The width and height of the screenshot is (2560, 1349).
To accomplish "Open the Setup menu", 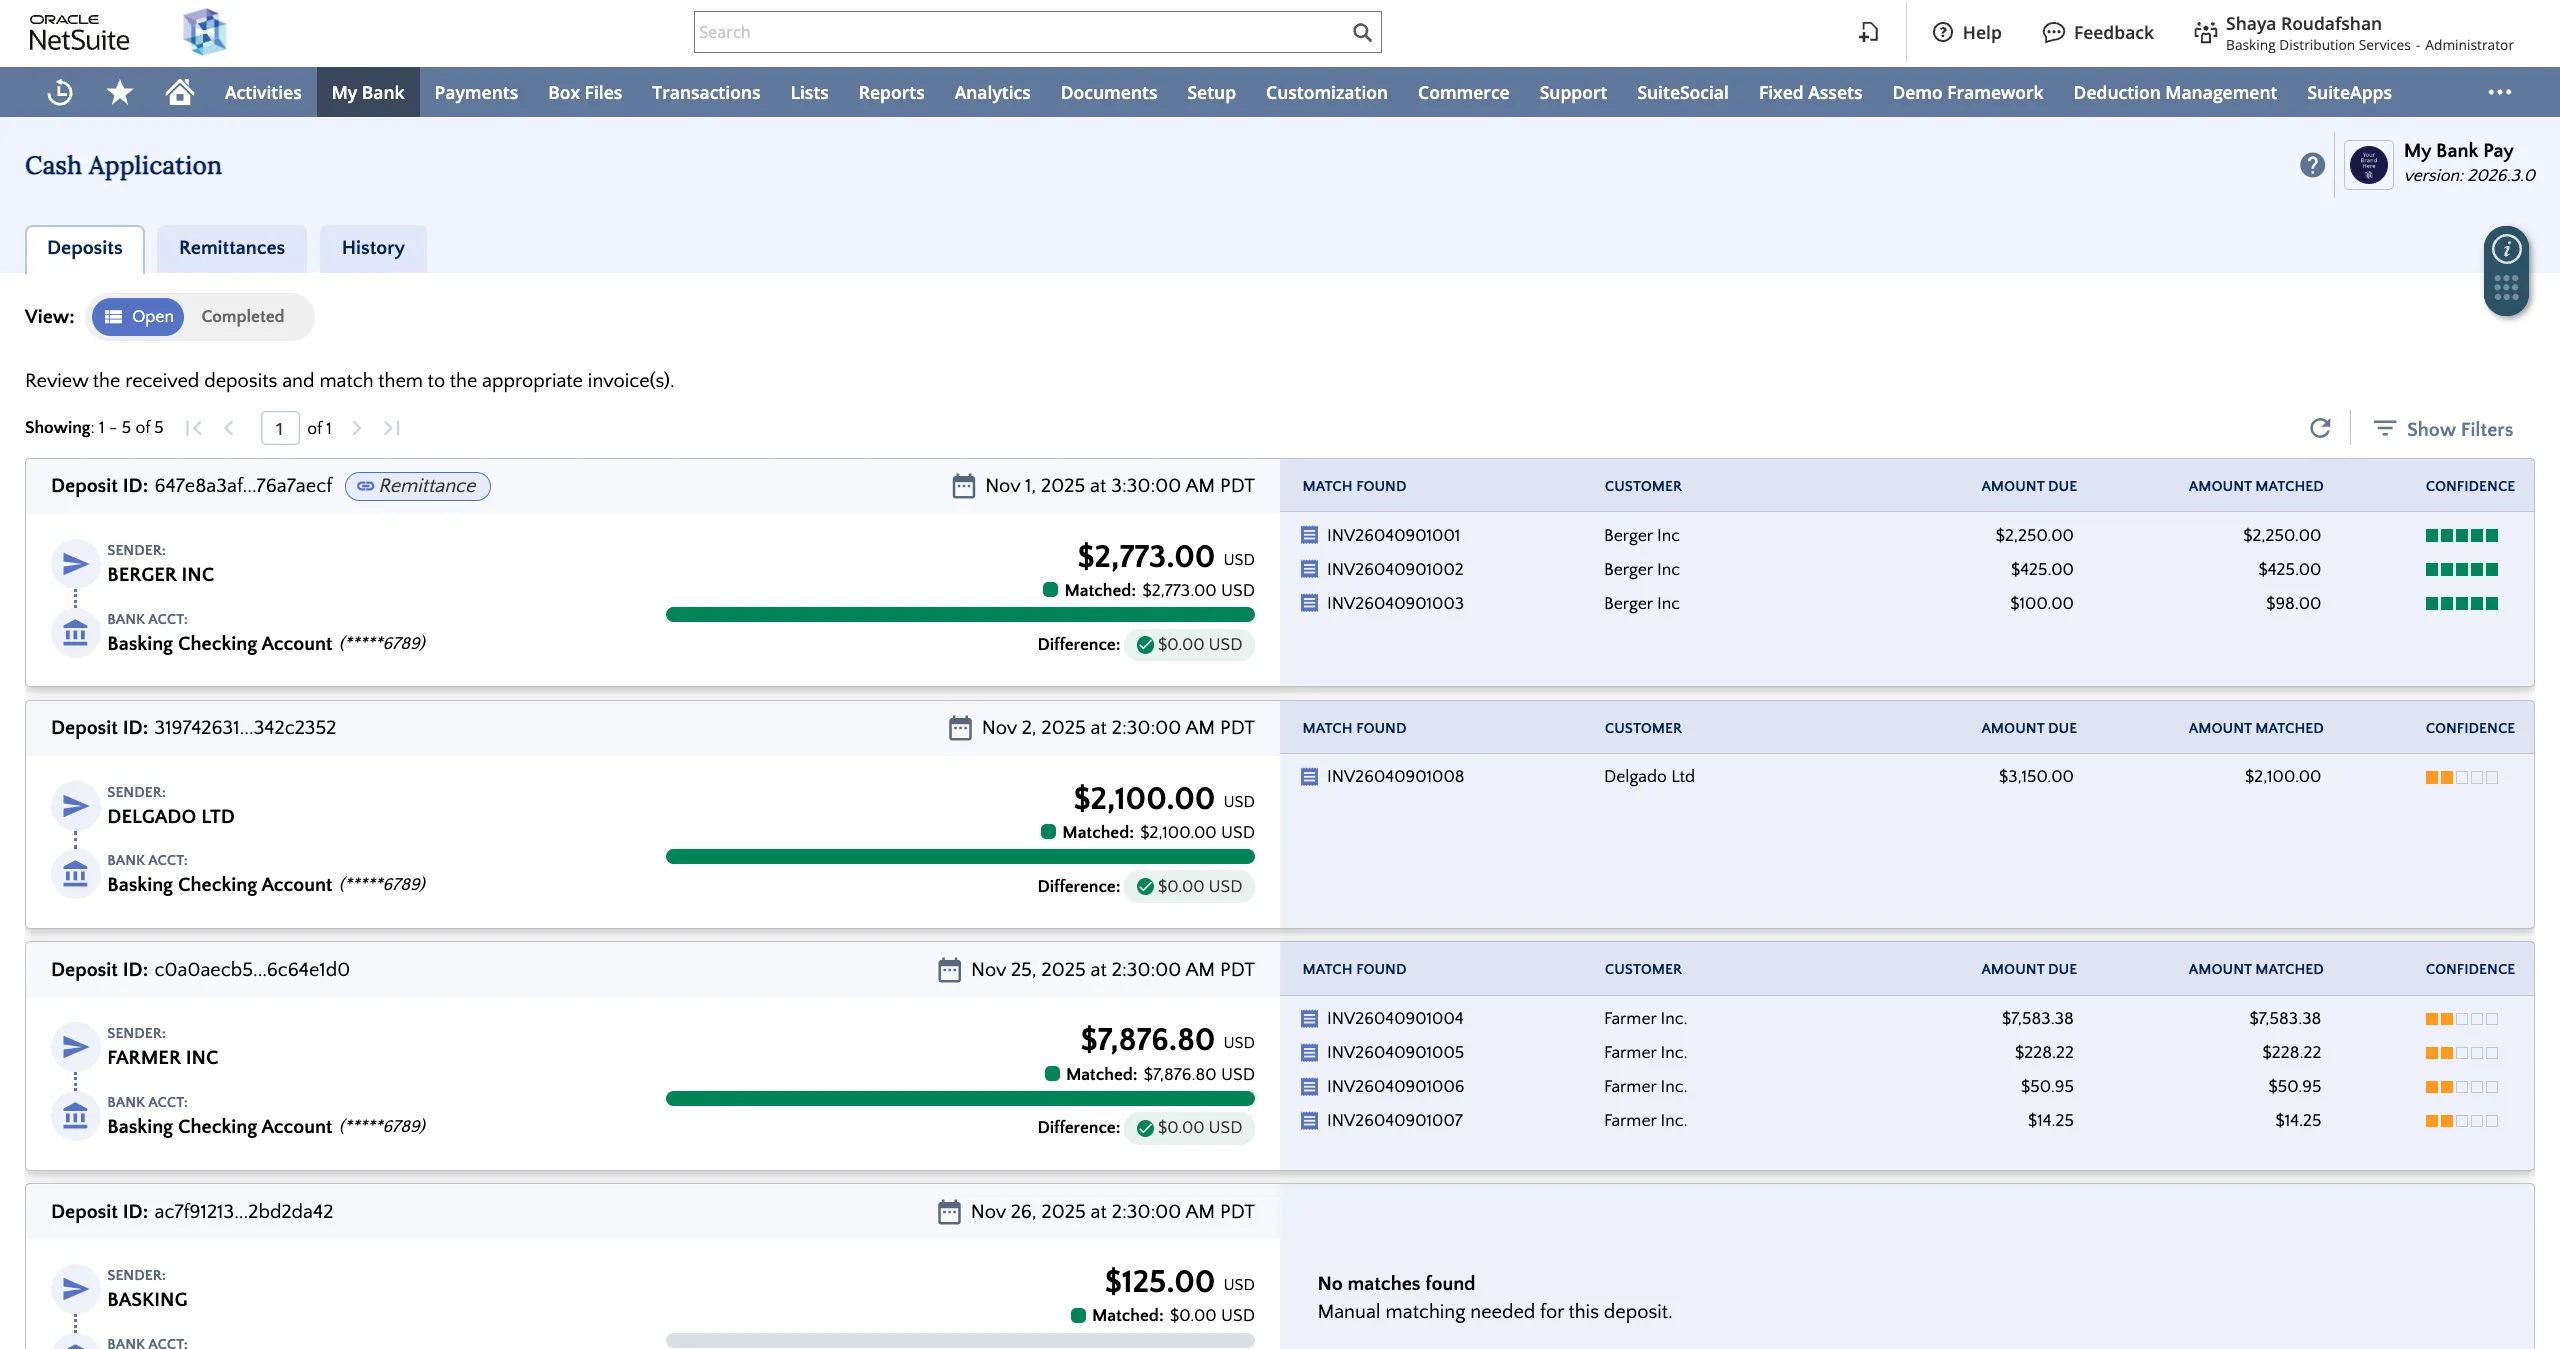I will tap(1211, 92).
